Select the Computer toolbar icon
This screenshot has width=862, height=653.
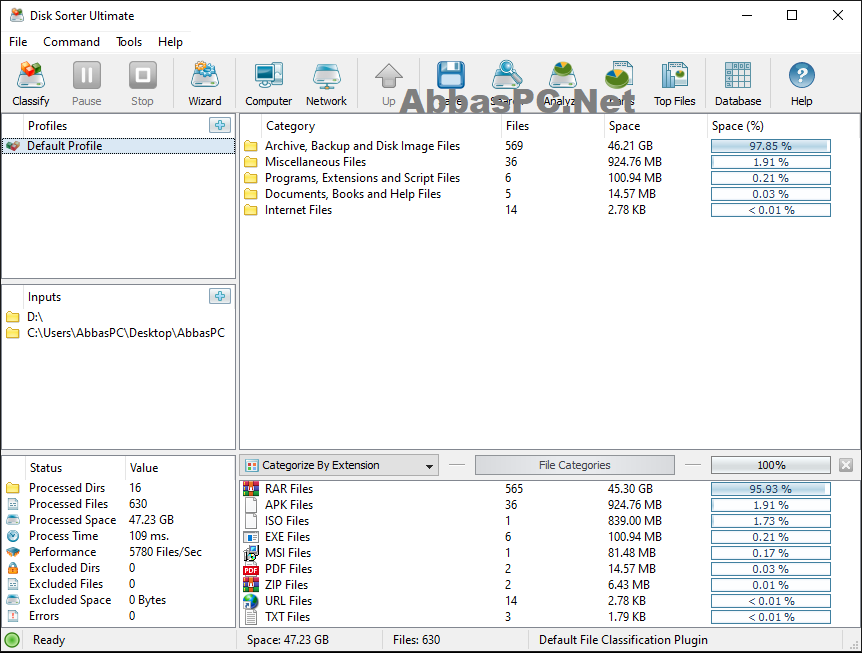(268, 84)
